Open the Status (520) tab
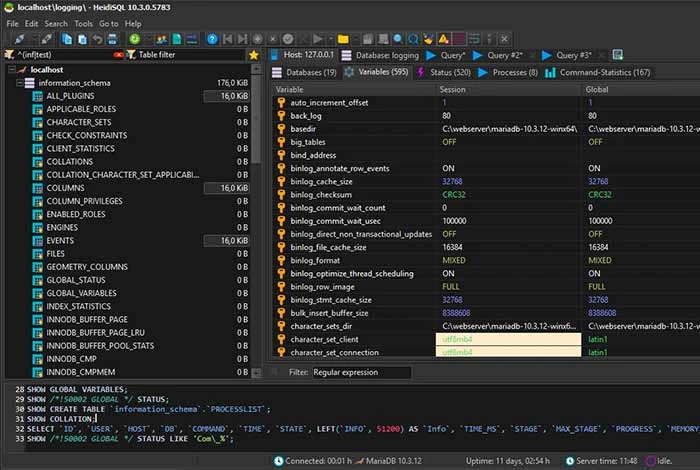 click(444, 72)
